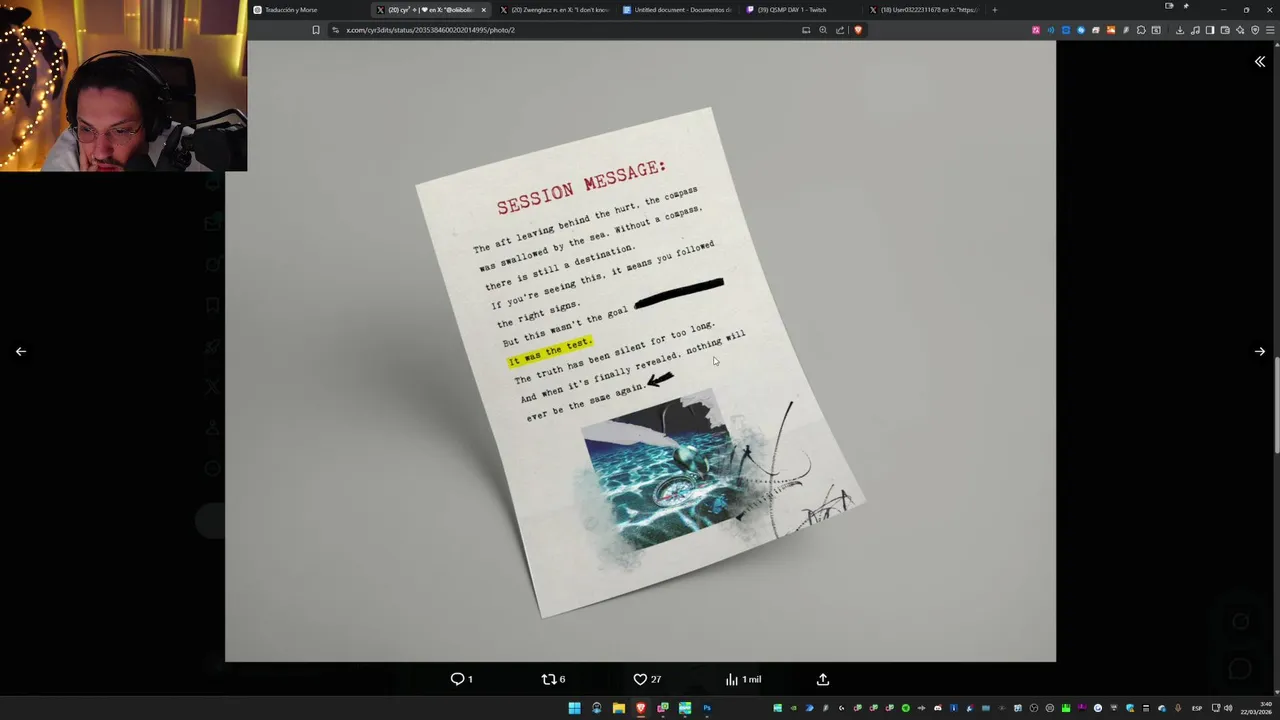Open the clock and date 22/03/2026
The height and width of the screenshot is (720, 1280).
click(1255, 708)
